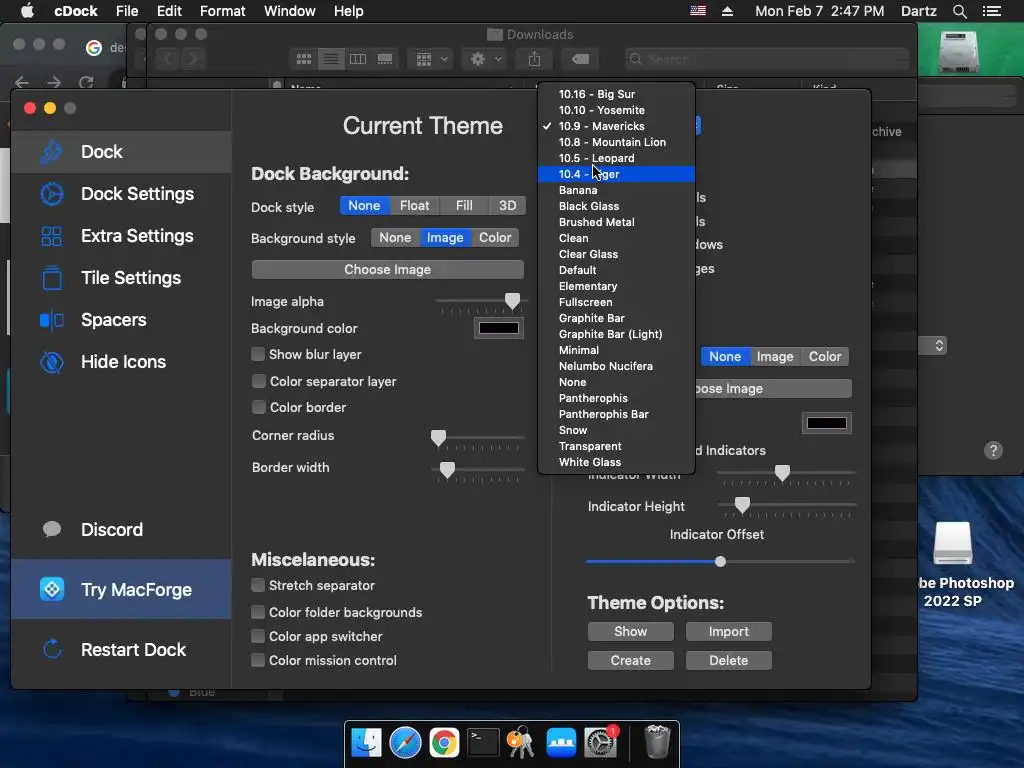Click the eject icon in menu bar
The image size is (1024, 768).
click(x=728, y=11)
